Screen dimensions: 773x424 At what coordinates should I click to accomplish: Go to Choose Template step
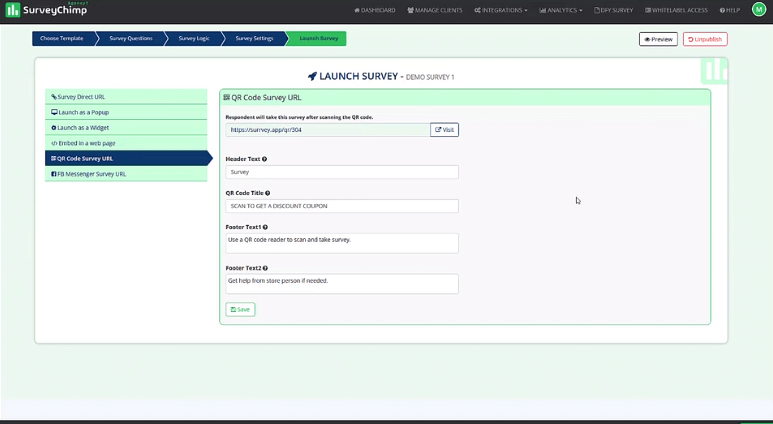pyautogui.click(x=62, y=38)
